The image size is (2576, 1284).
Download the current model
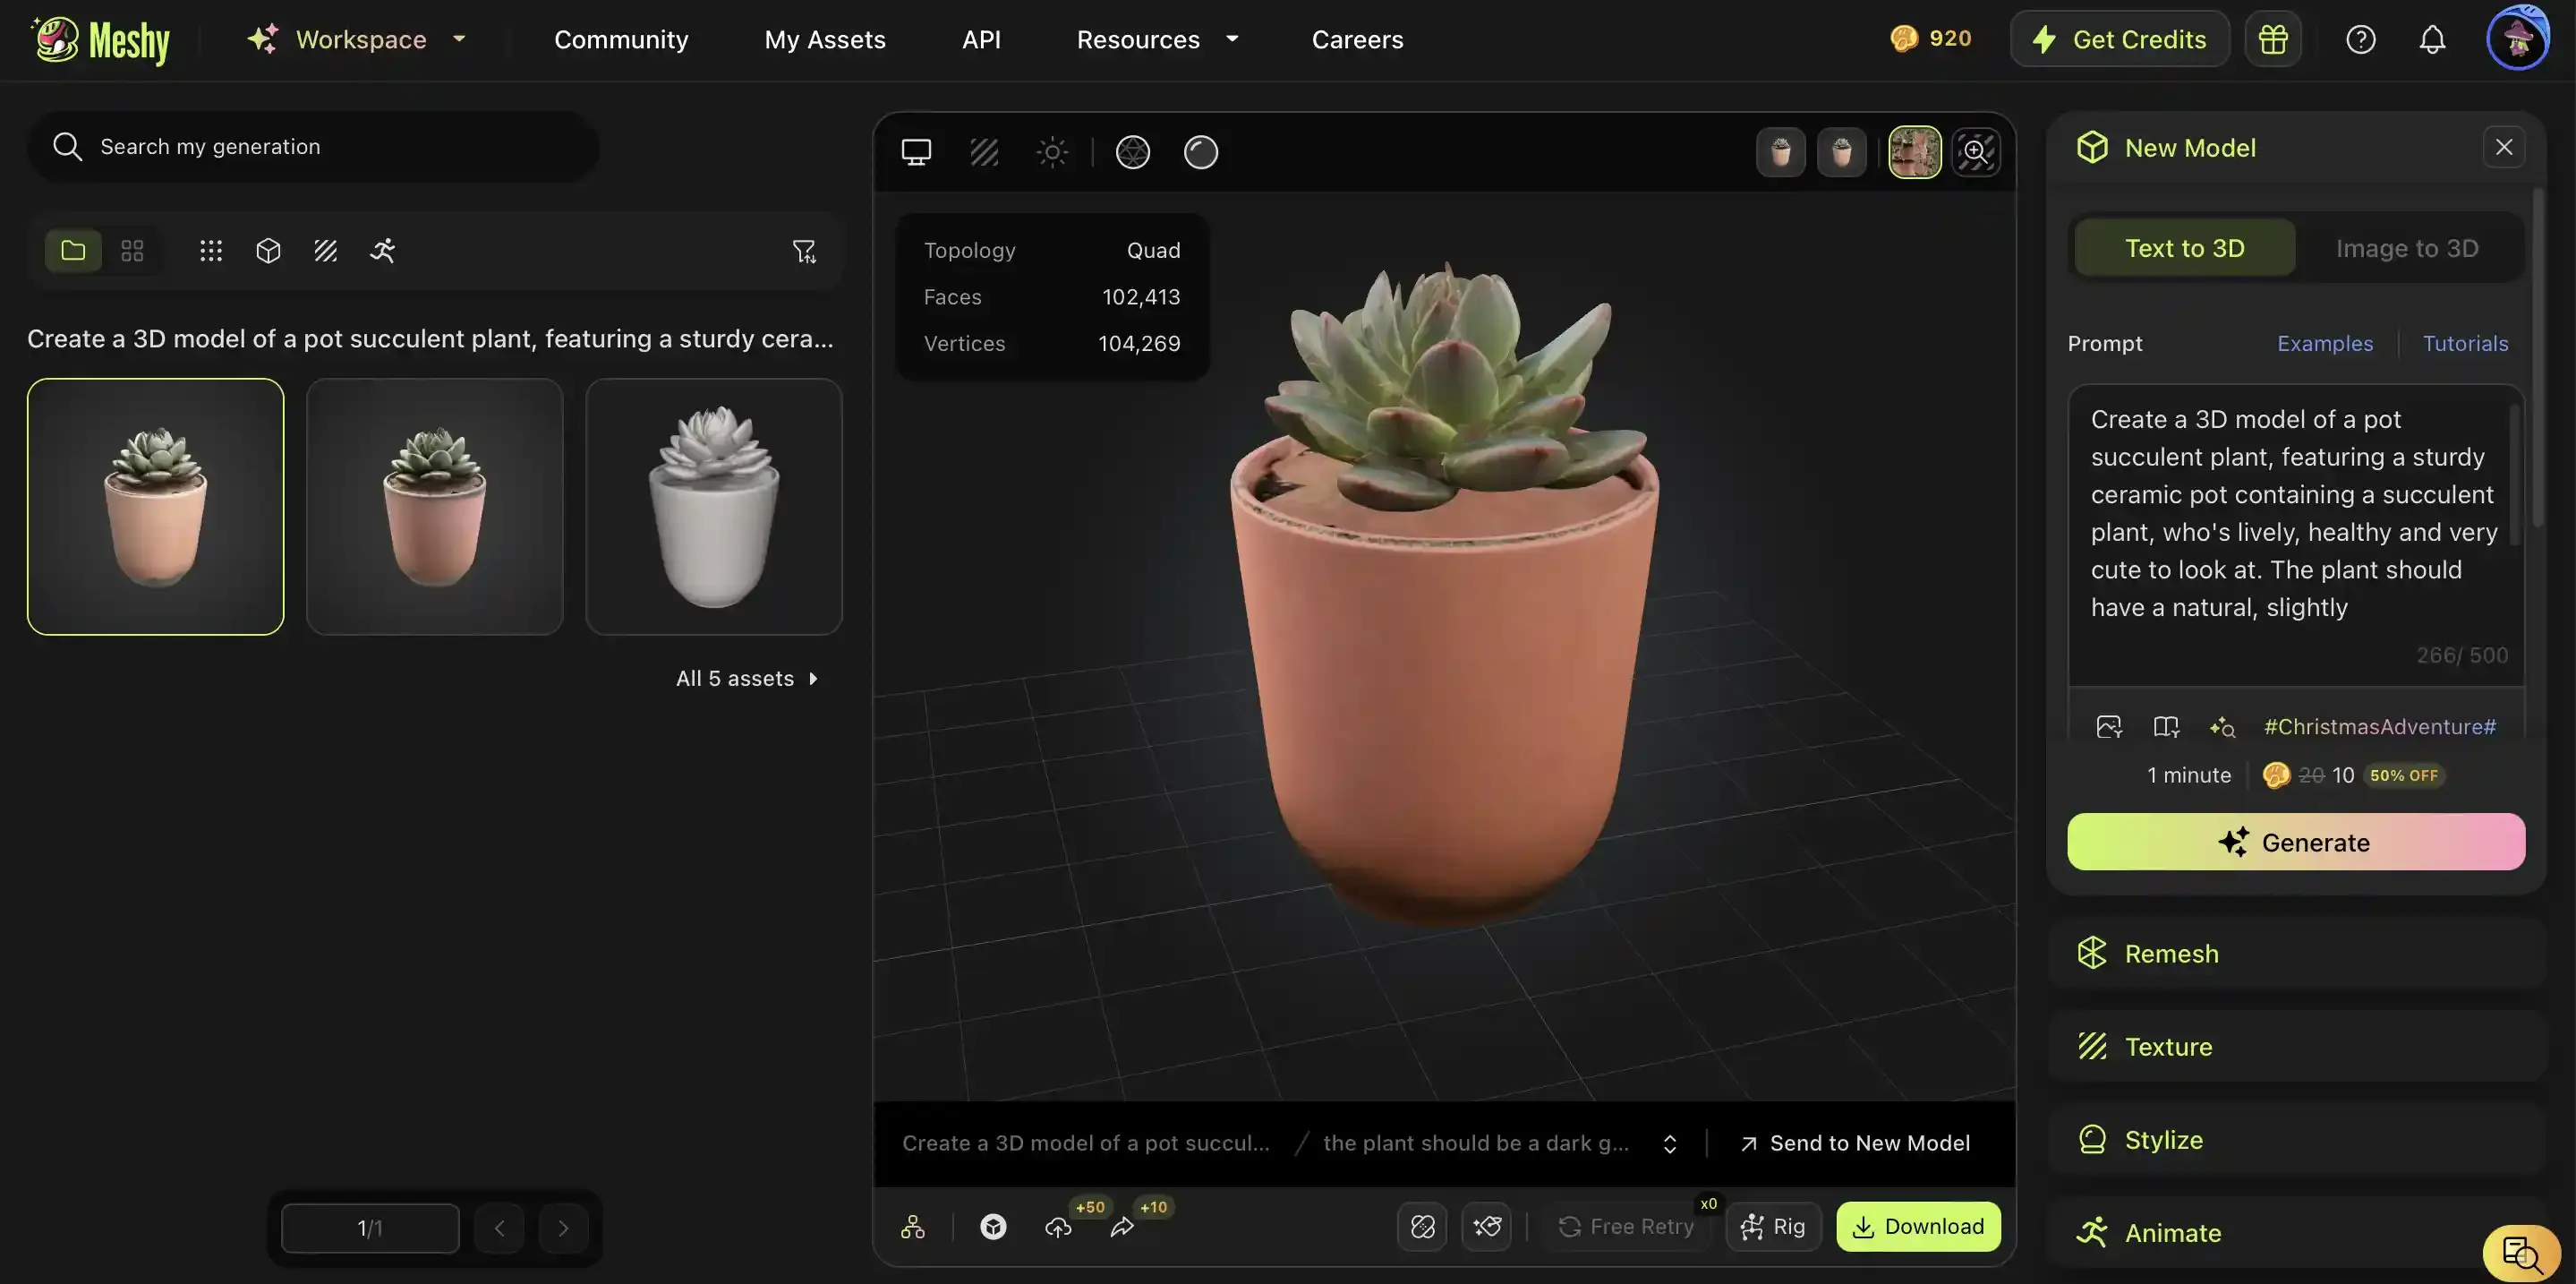tap(1917, 1227)
